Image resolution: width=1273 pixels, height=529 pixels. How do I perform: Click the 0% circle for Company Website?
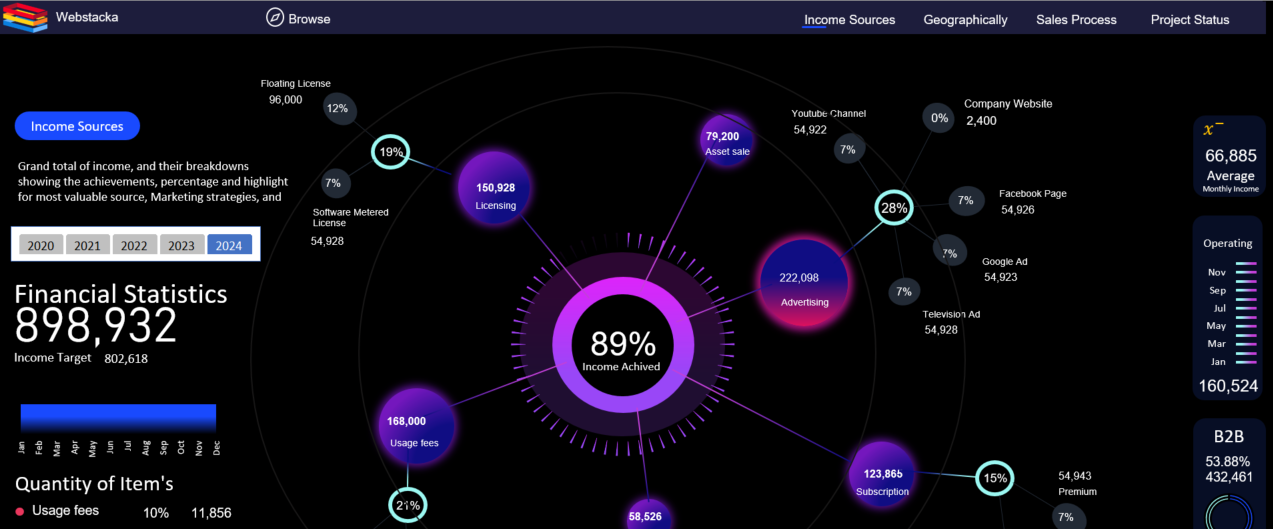[x=939, y=118]
